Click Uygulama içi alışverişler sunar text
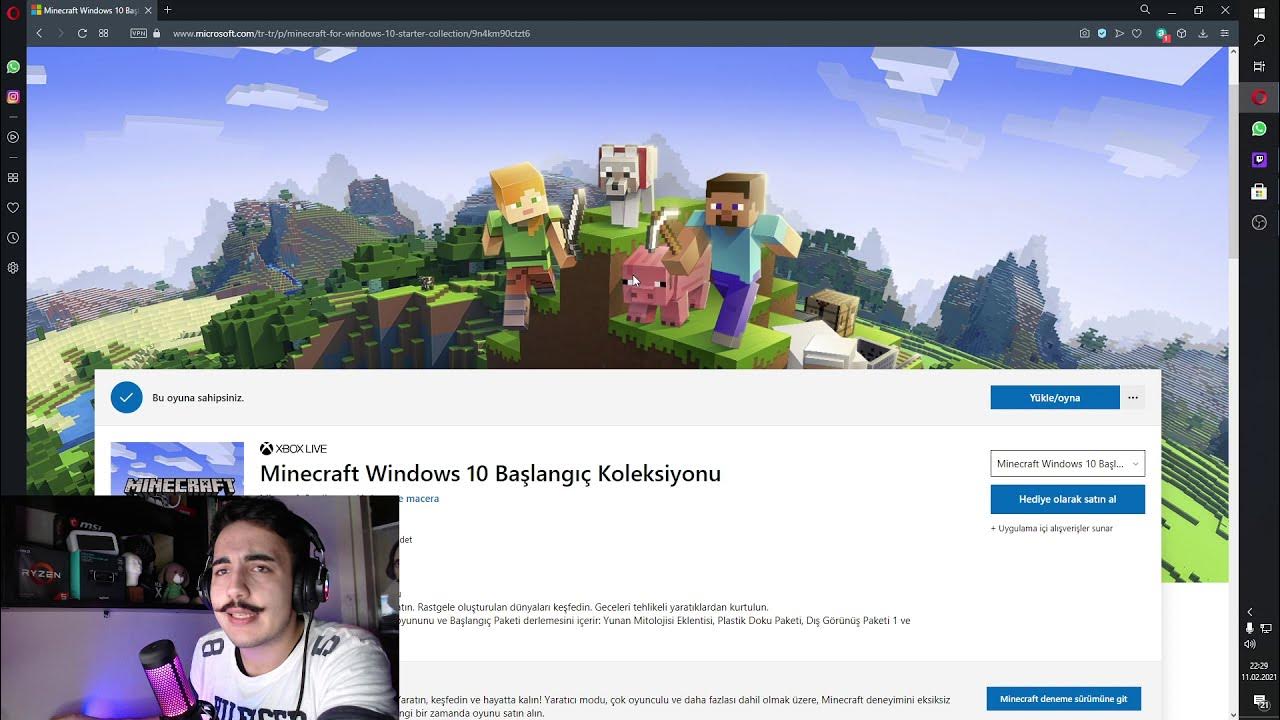This screenshot has height=720, width=1280. click(1052, 528)
